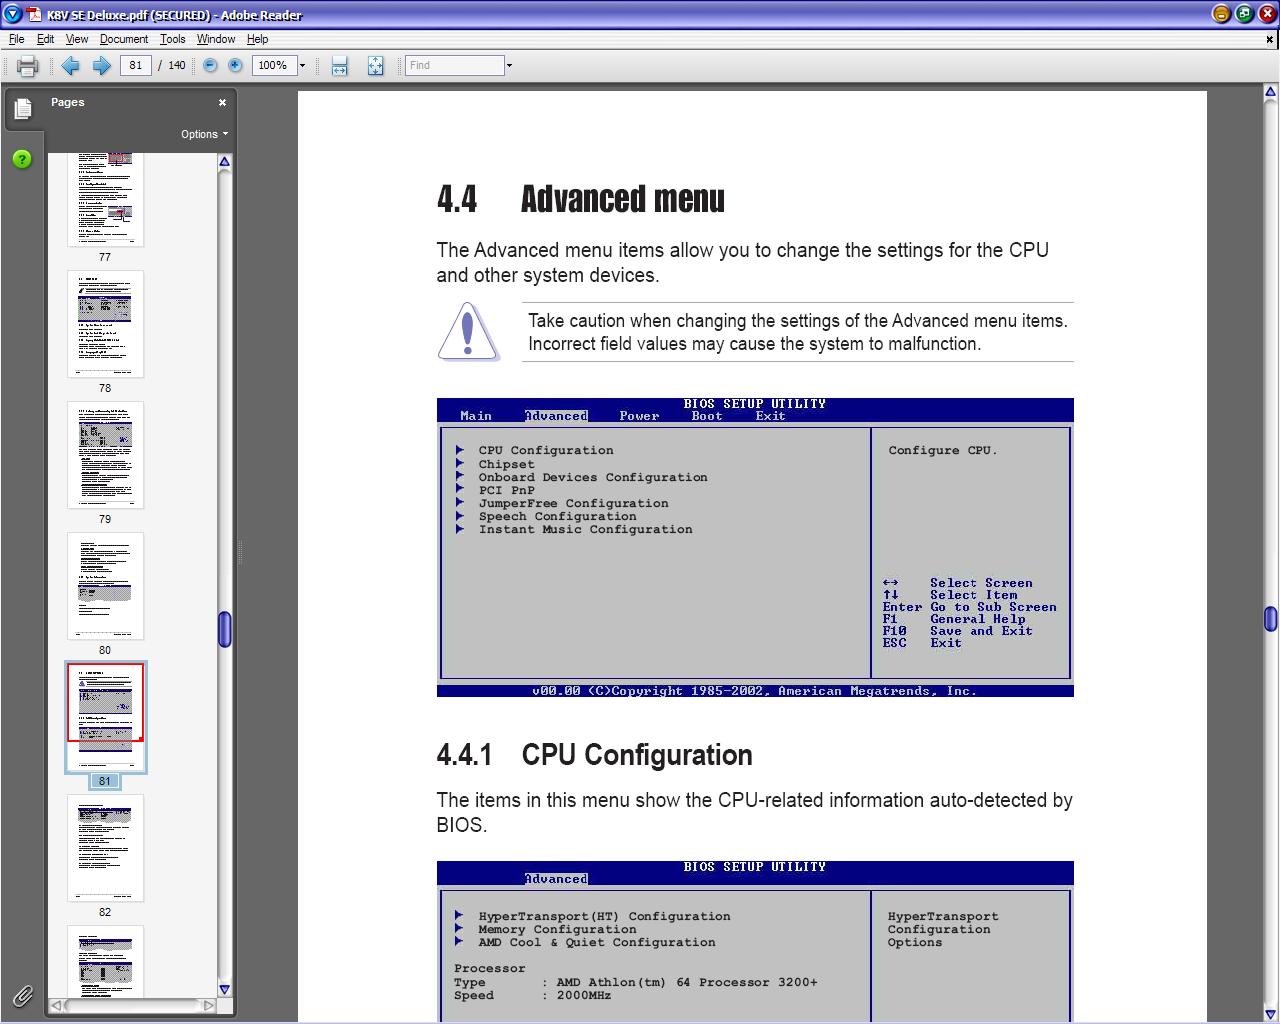This screenshot has width=1280, height=1024.
Task: Click thumbnail horizontal scroll right arrow
Action: (209, 1005)
